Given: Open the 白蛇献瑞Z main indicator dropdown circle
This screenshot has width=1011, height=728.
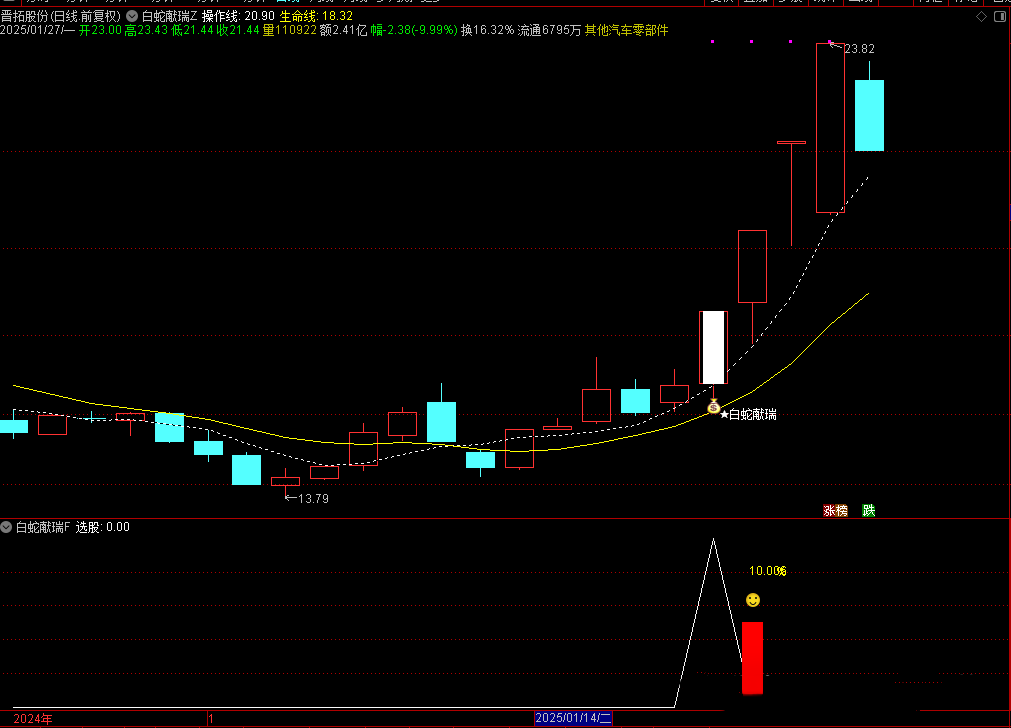Looking at the screenshot, I should (x=132, y=16).
